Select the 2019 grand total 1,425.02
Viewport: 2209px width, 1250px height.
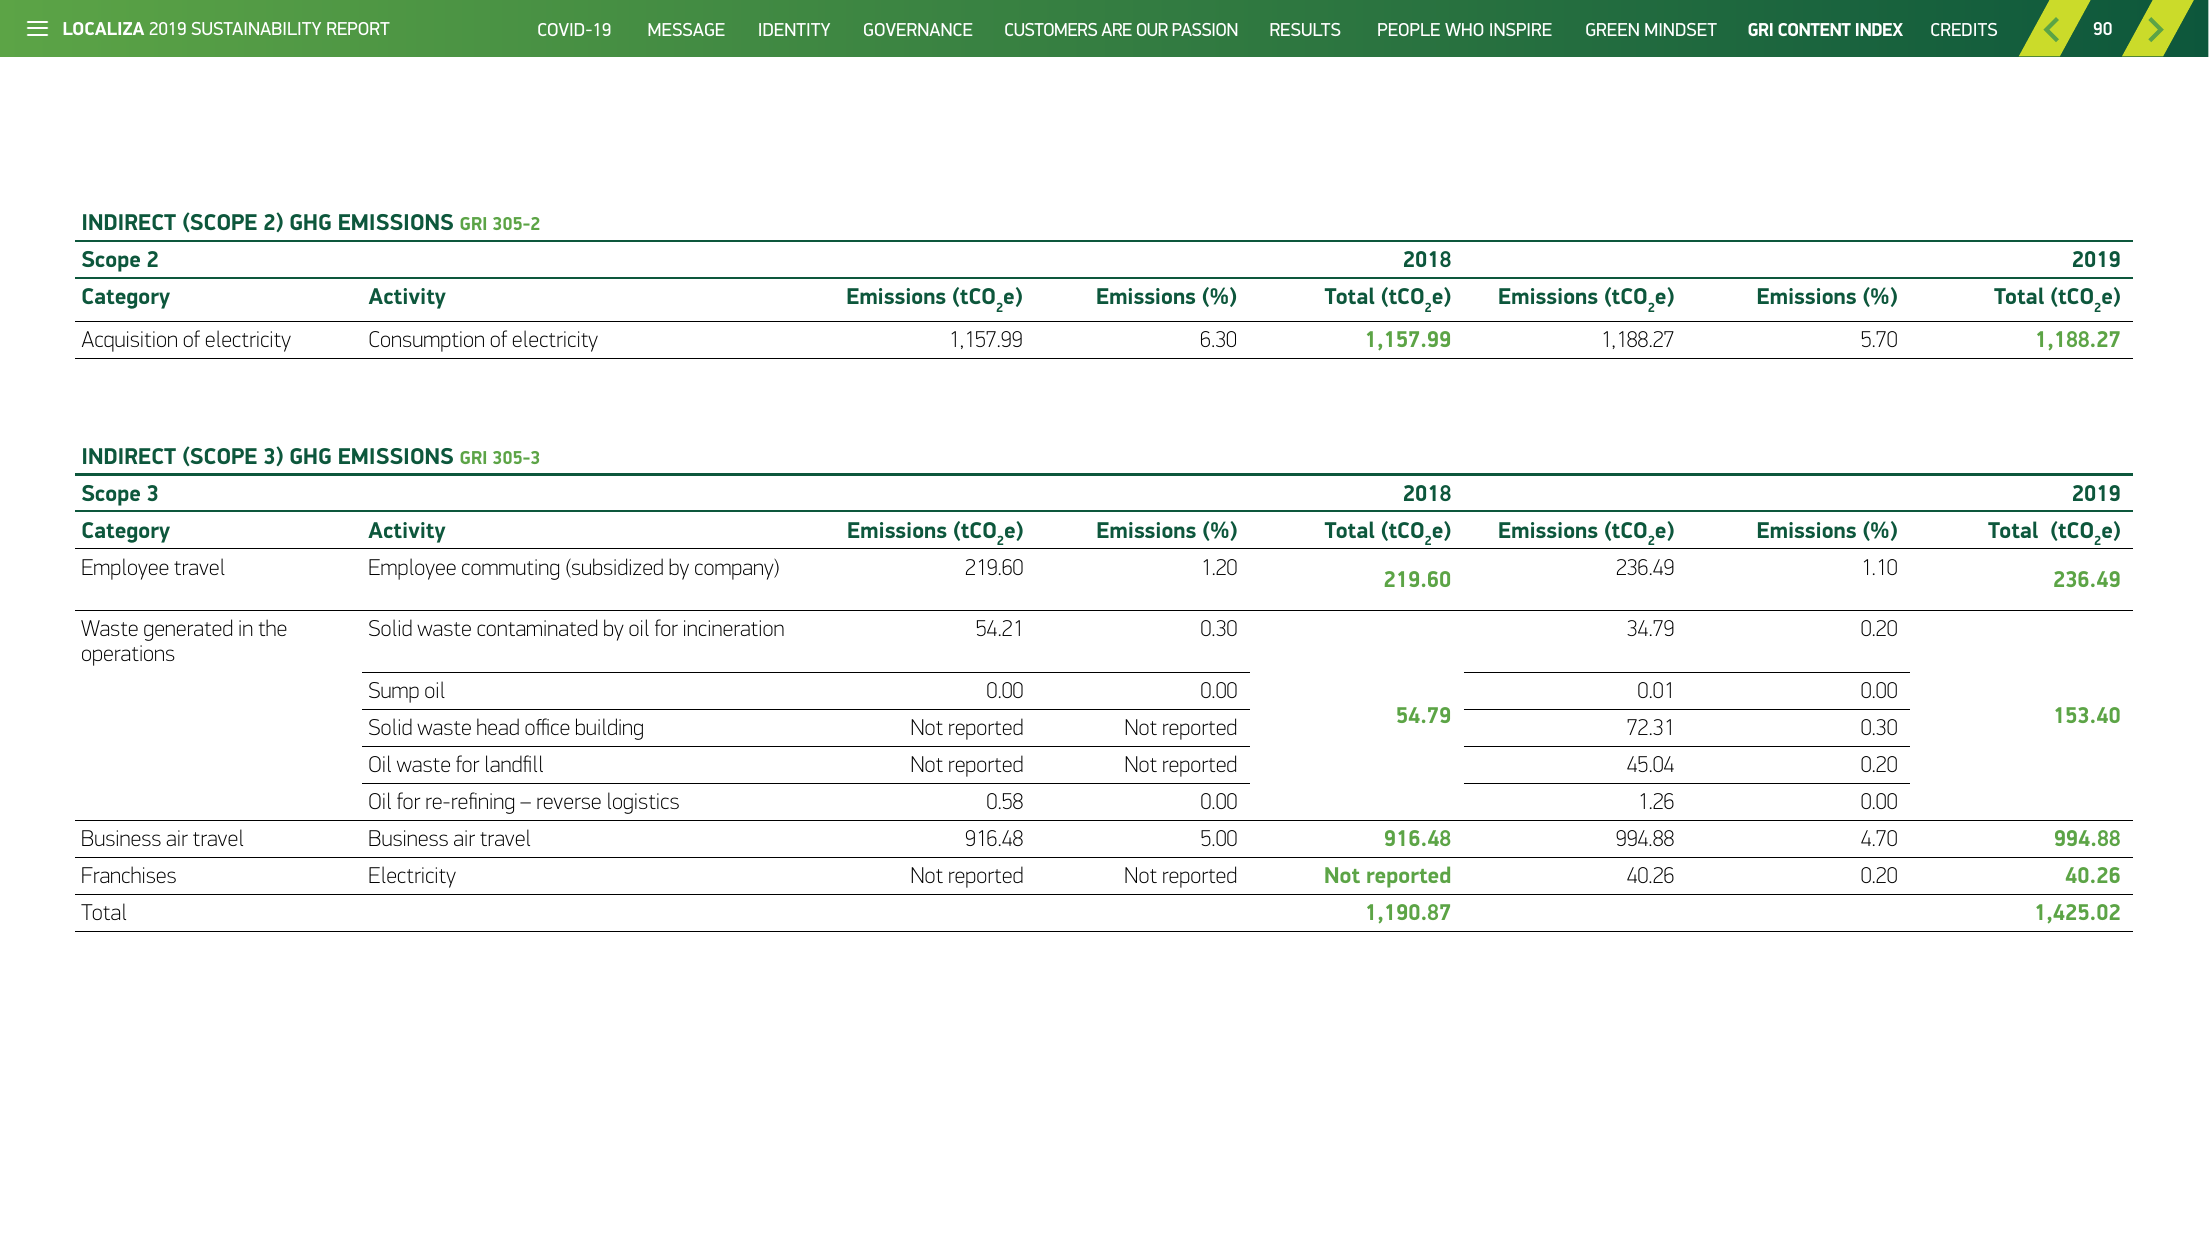pos(2078,913)
